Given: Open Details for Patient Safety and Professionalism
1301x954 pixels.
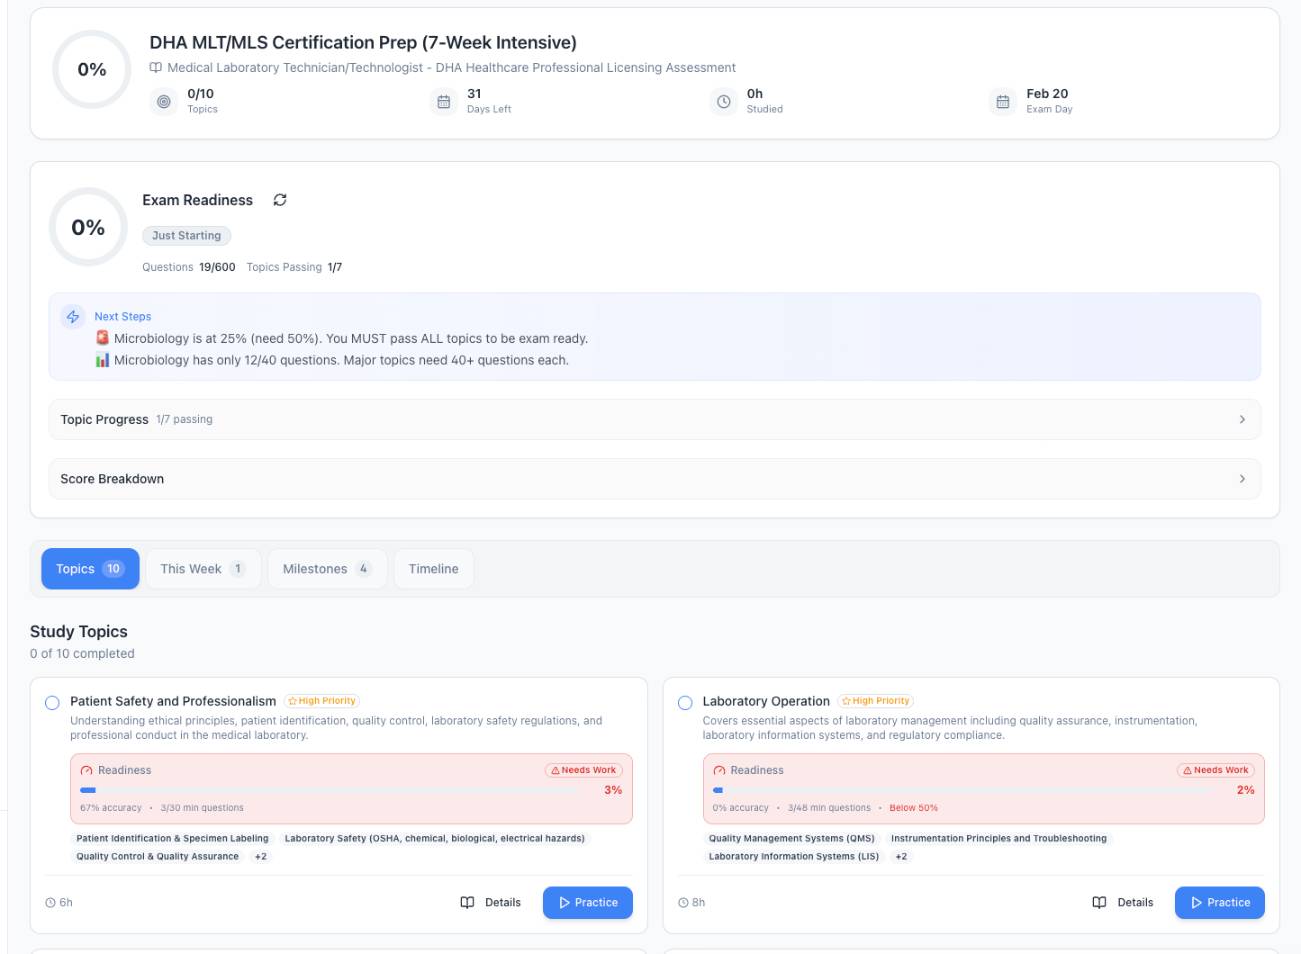Looking at the screenshot, I should click(x=491, y=903).
